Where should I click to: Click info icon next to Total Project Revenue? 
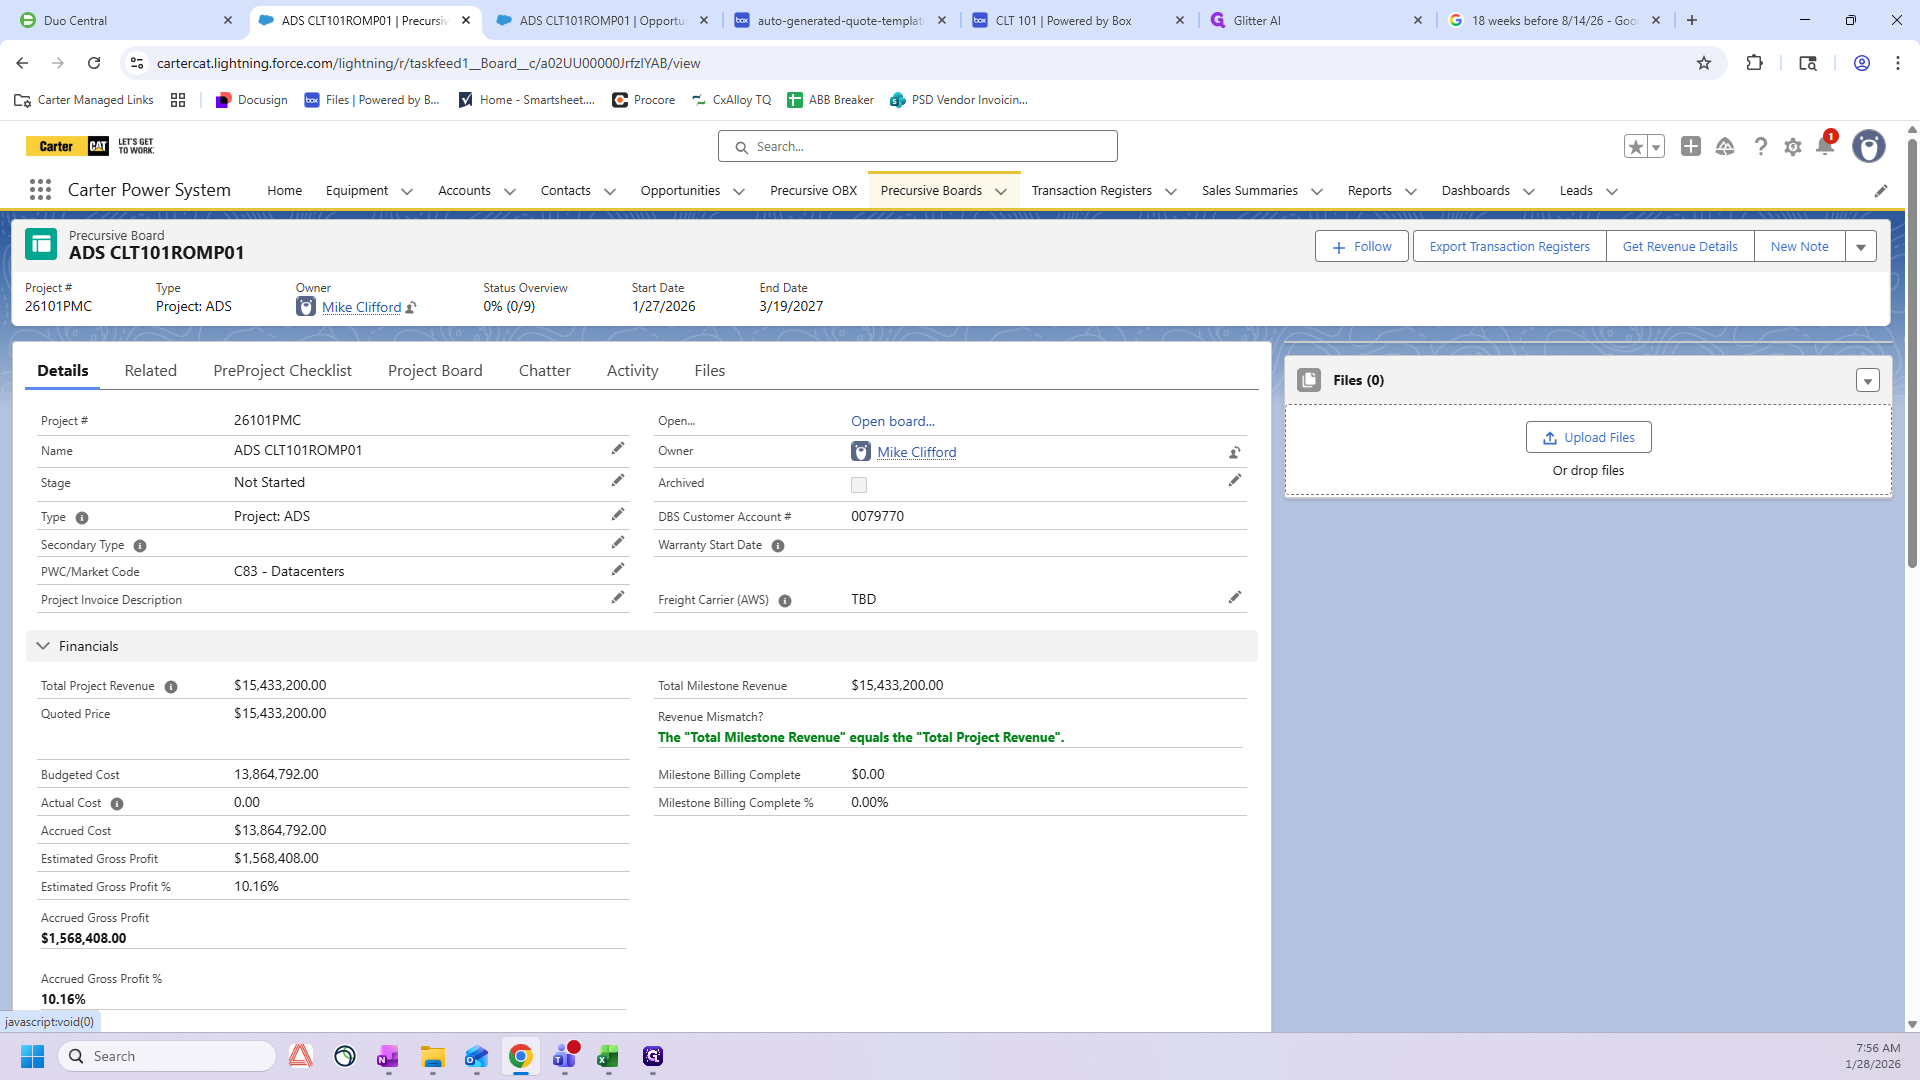(x=171, y=687)
